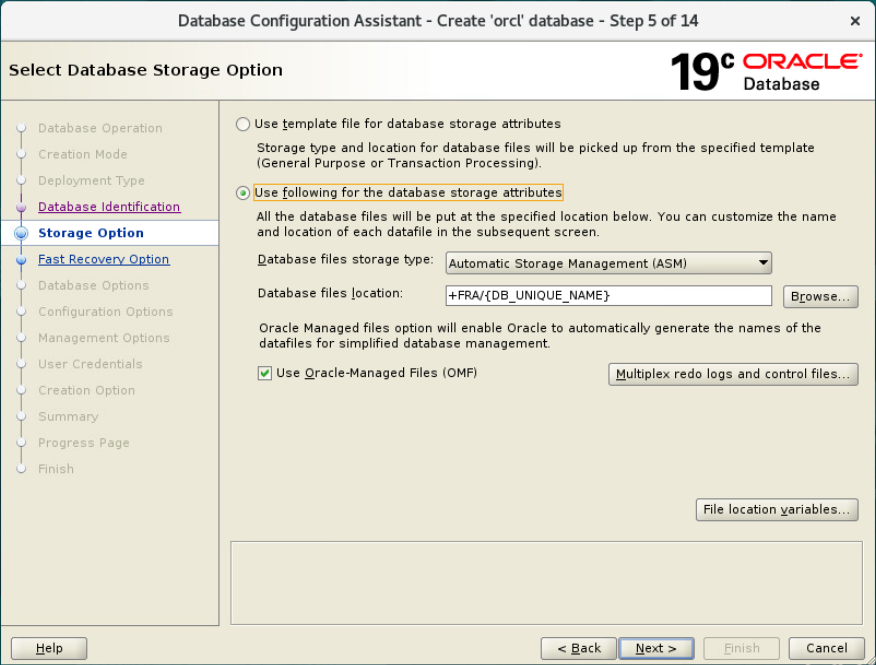
Task: Click the 'Database files storage type:' label
Action: (x=345, y=260)
